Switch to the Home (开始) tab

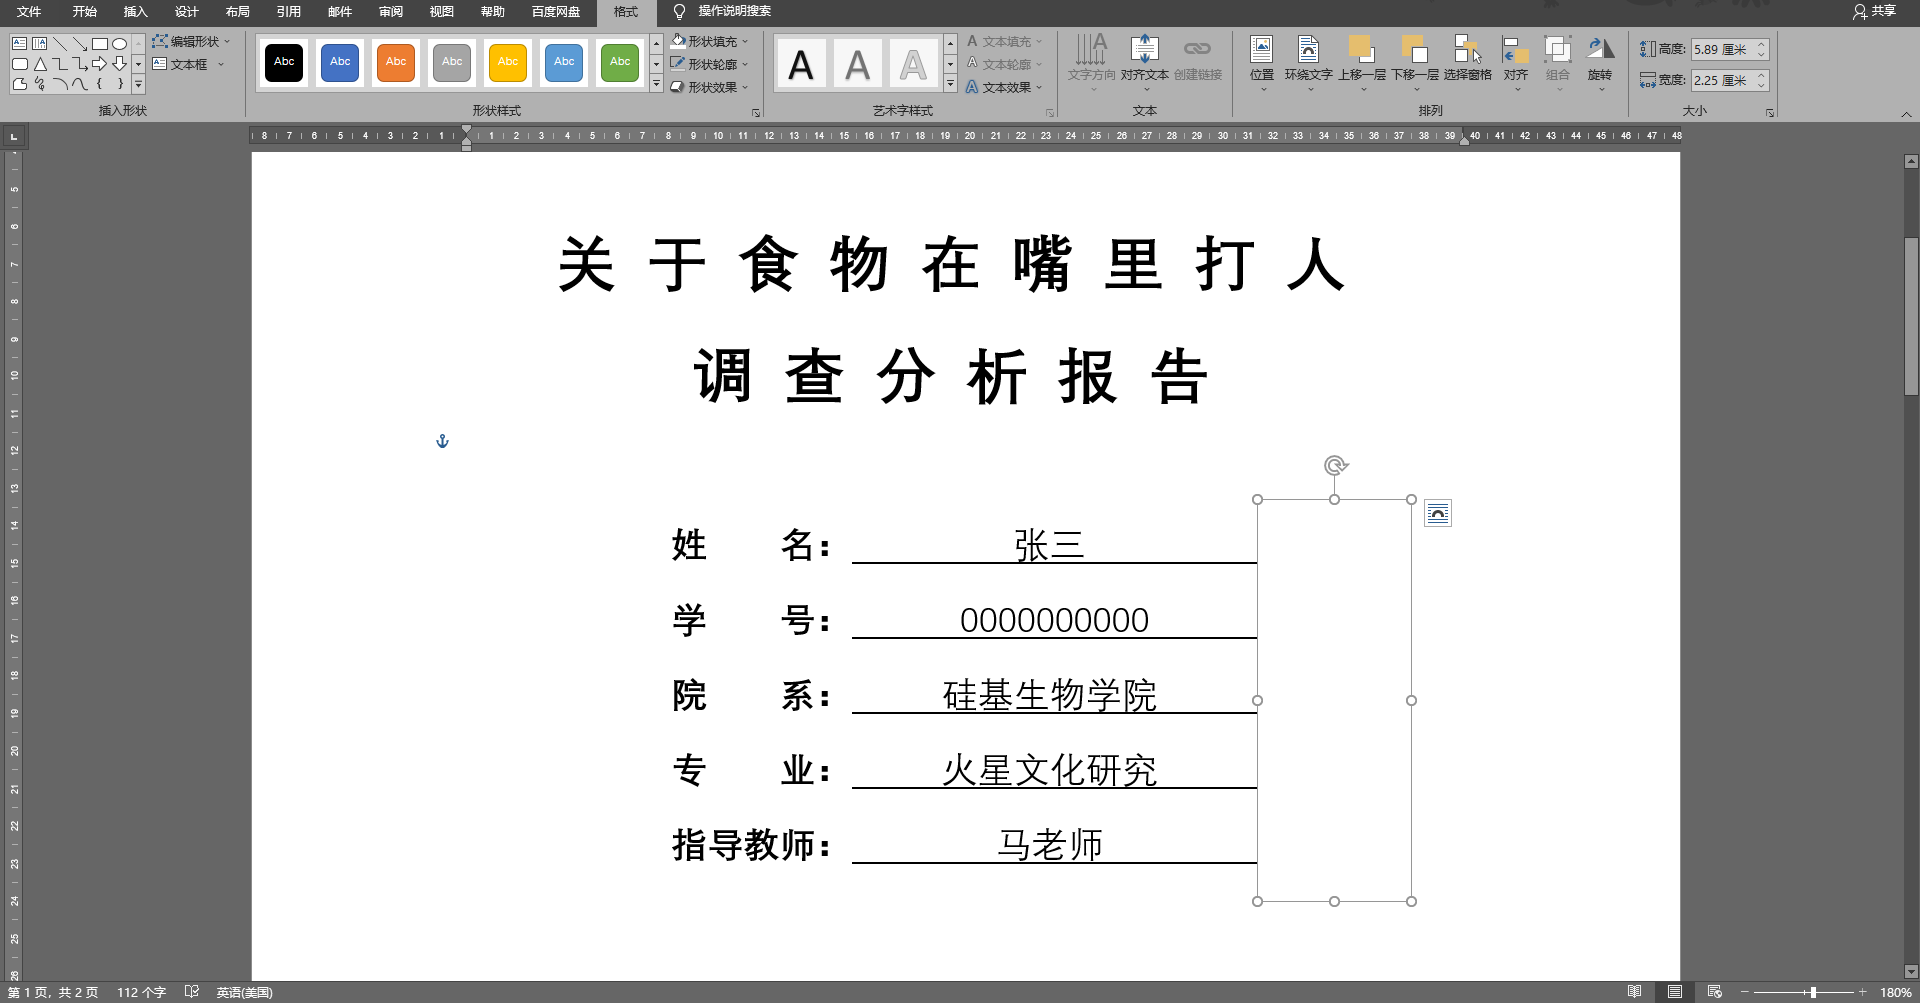pos(85,12)
